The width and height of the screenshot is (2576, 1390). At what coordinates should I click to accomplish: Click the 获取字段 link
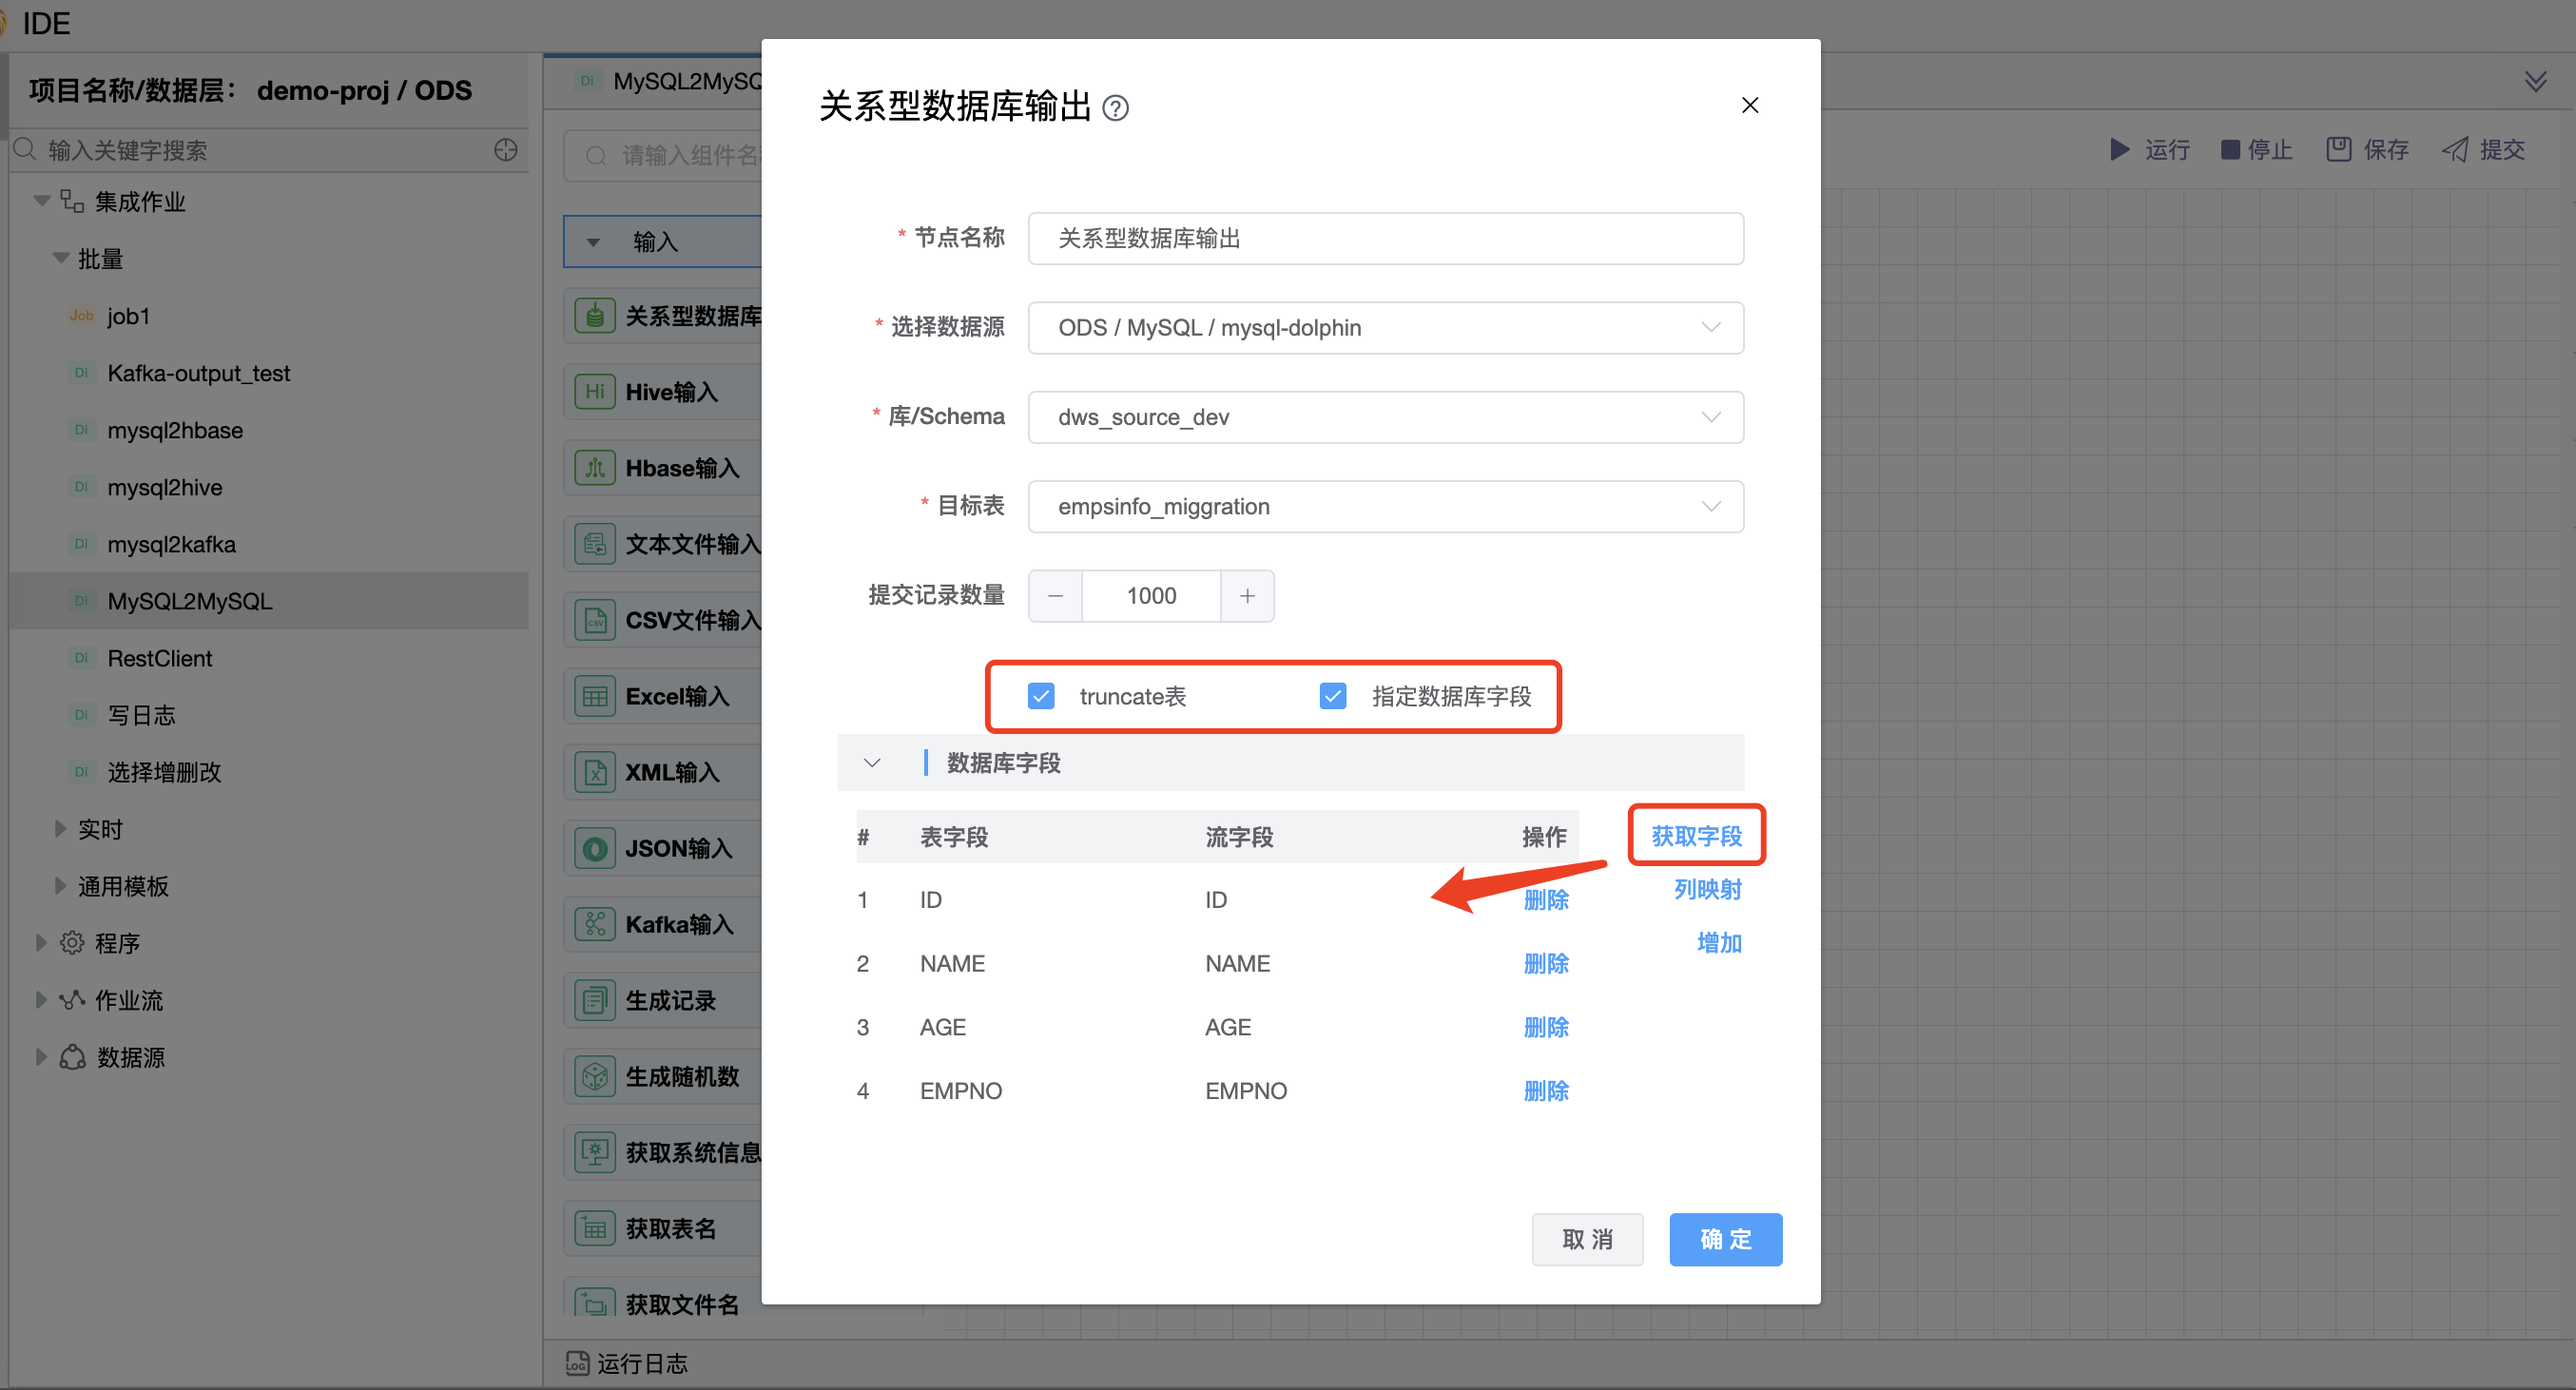pyautogui.click(x=1696, y=836)
